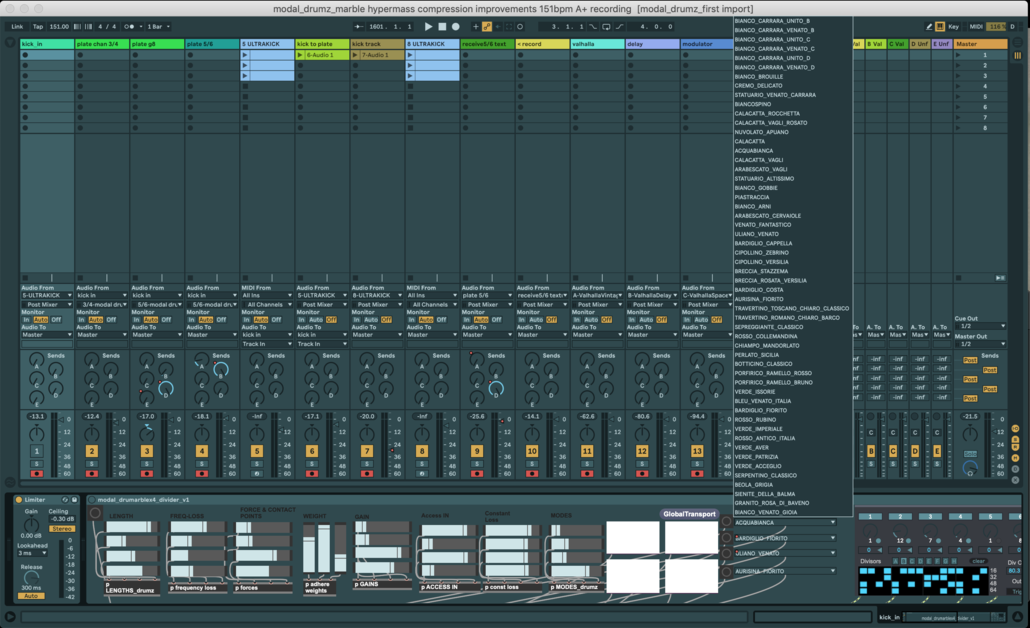Toggle the Key map mode switch
This screenshot has height=628, width=1030.
953,27
